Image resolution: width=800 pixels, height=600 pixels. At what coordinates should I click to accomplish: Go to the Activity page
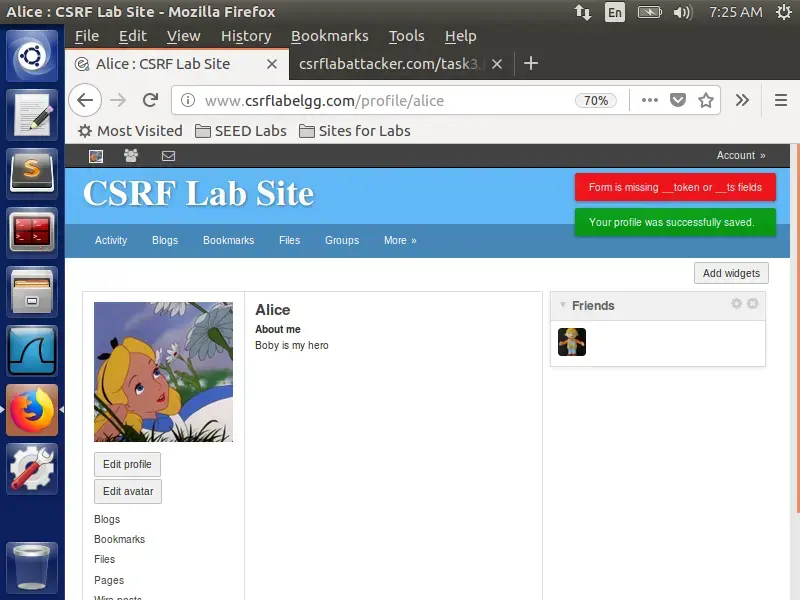tap(111, 240)
